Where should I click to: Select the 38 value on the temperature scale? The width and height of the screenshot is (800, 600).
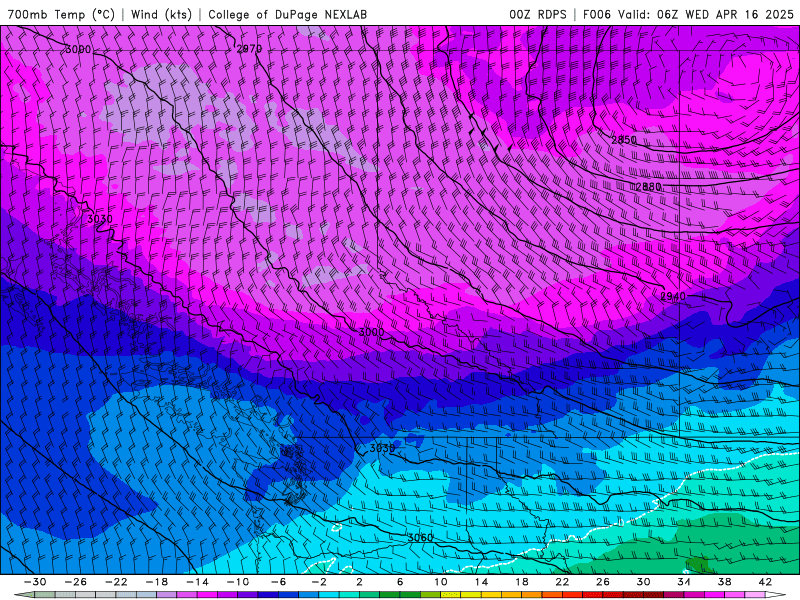pyautogui.click(x=724, y=582)
